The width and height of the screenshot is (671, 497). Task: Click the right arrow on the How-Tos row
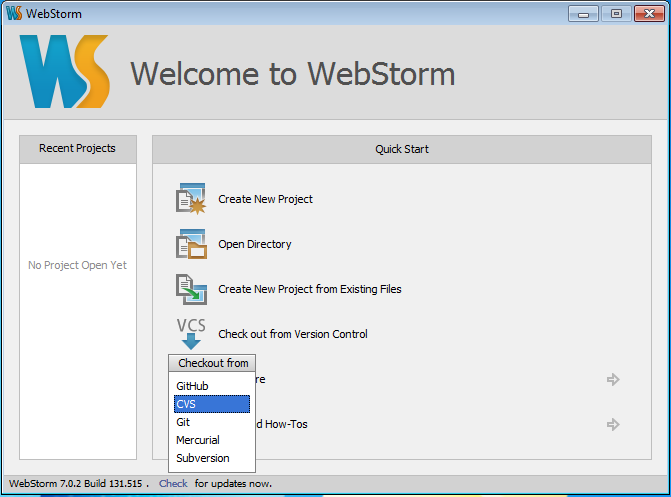tap(613, 424)
